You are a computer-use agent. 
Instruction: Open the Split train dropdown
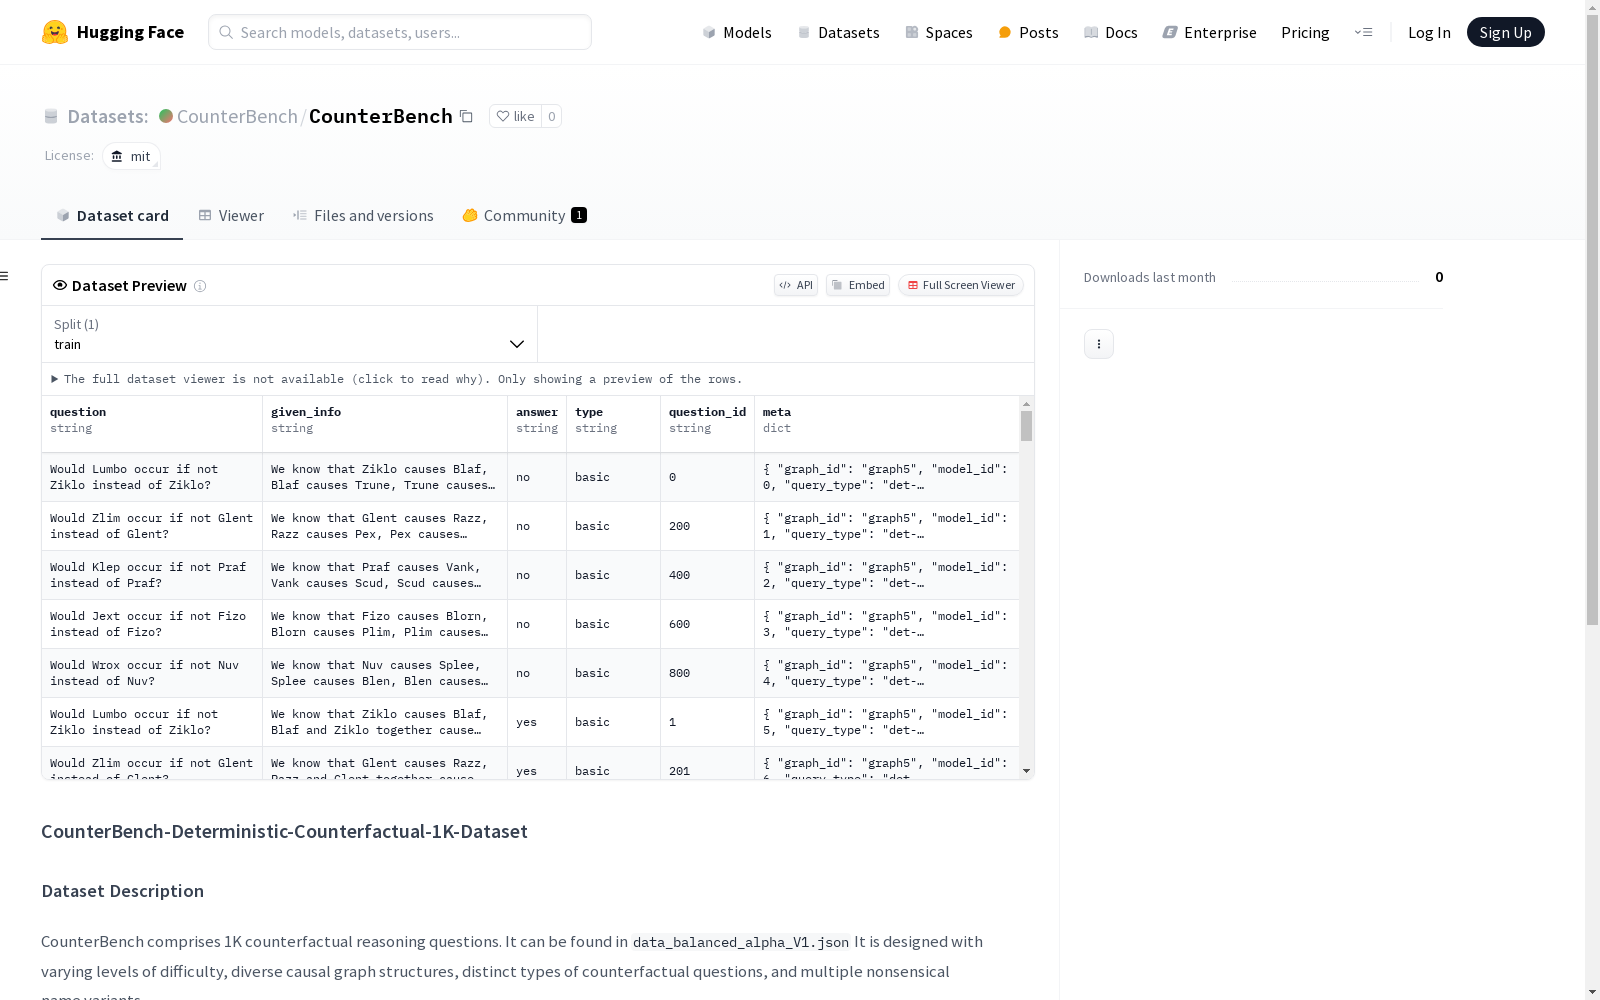point(289,334)
